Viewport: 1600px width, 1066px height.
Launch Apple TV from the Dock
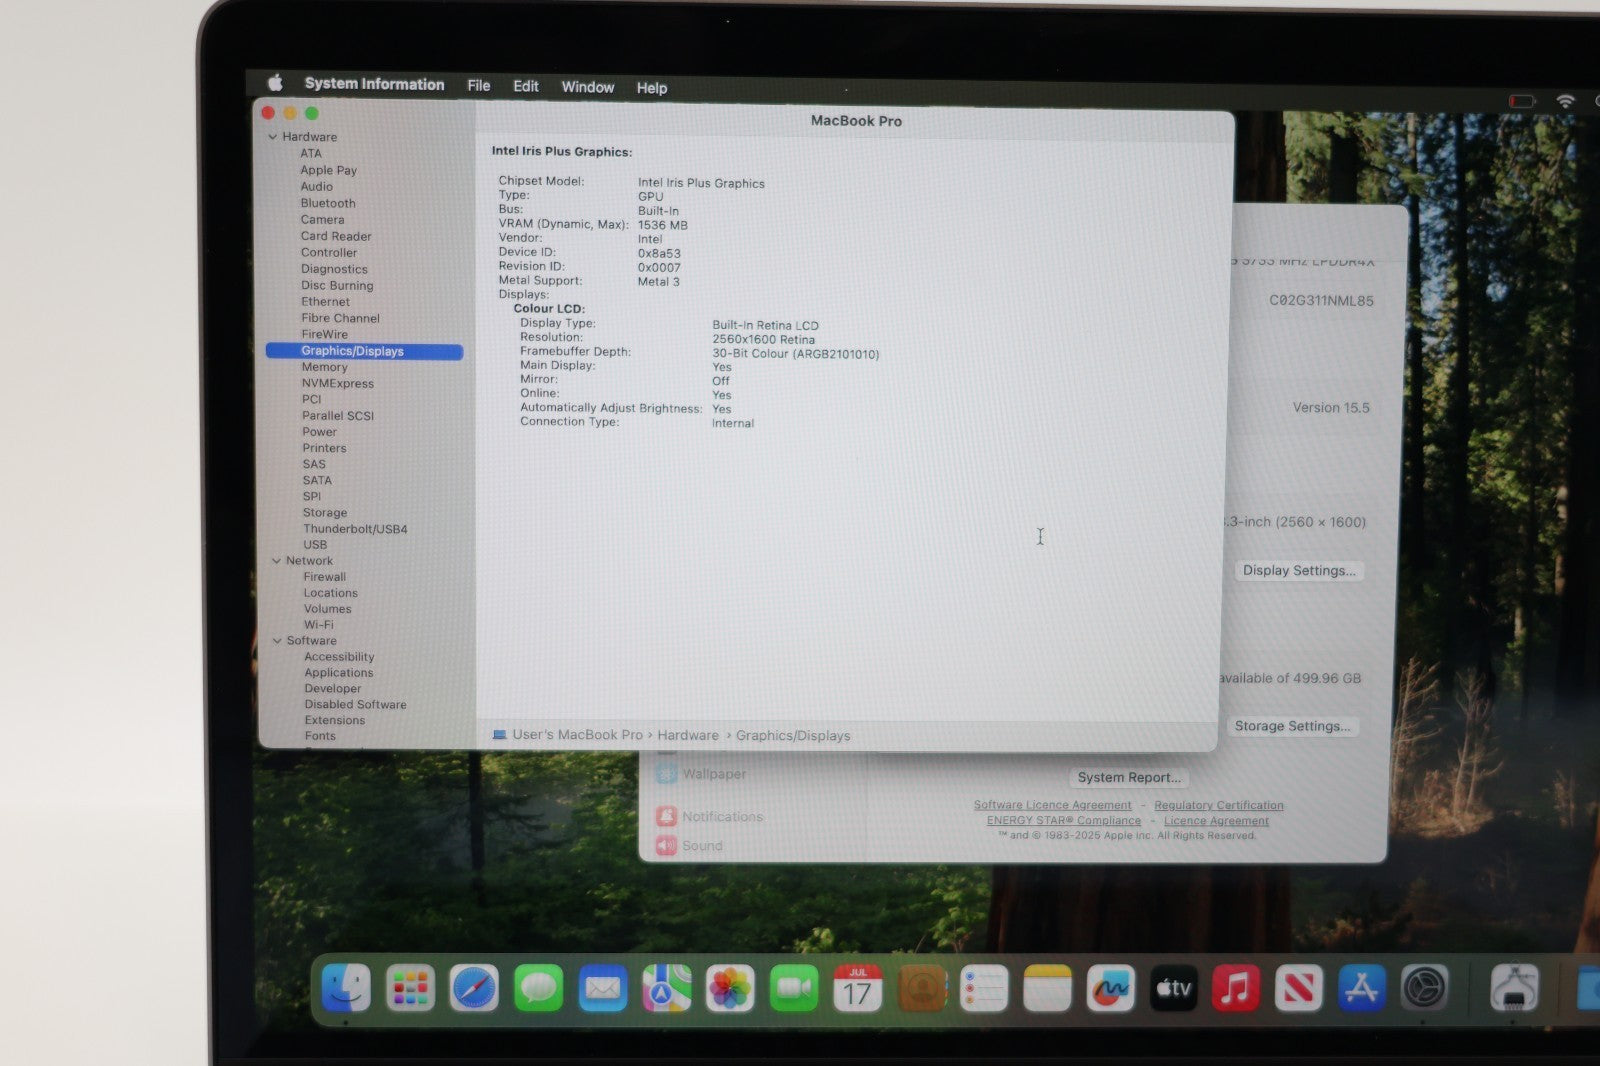(x=1174, y=989)
